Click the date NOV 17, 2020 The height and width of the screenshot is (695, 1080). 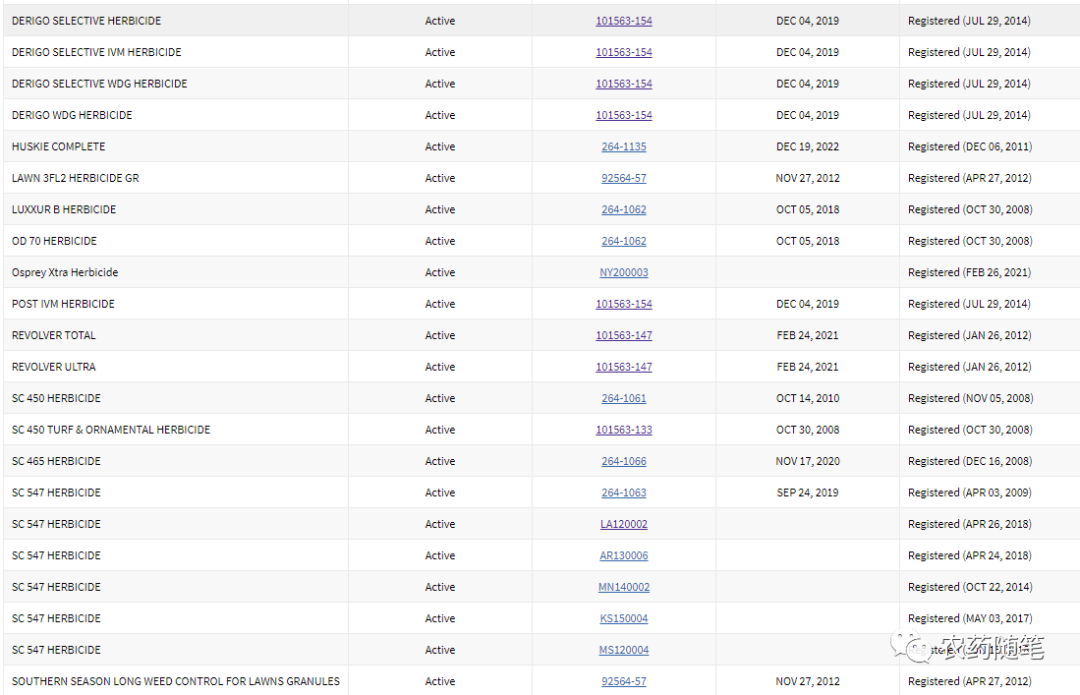(x=807, y=461)
